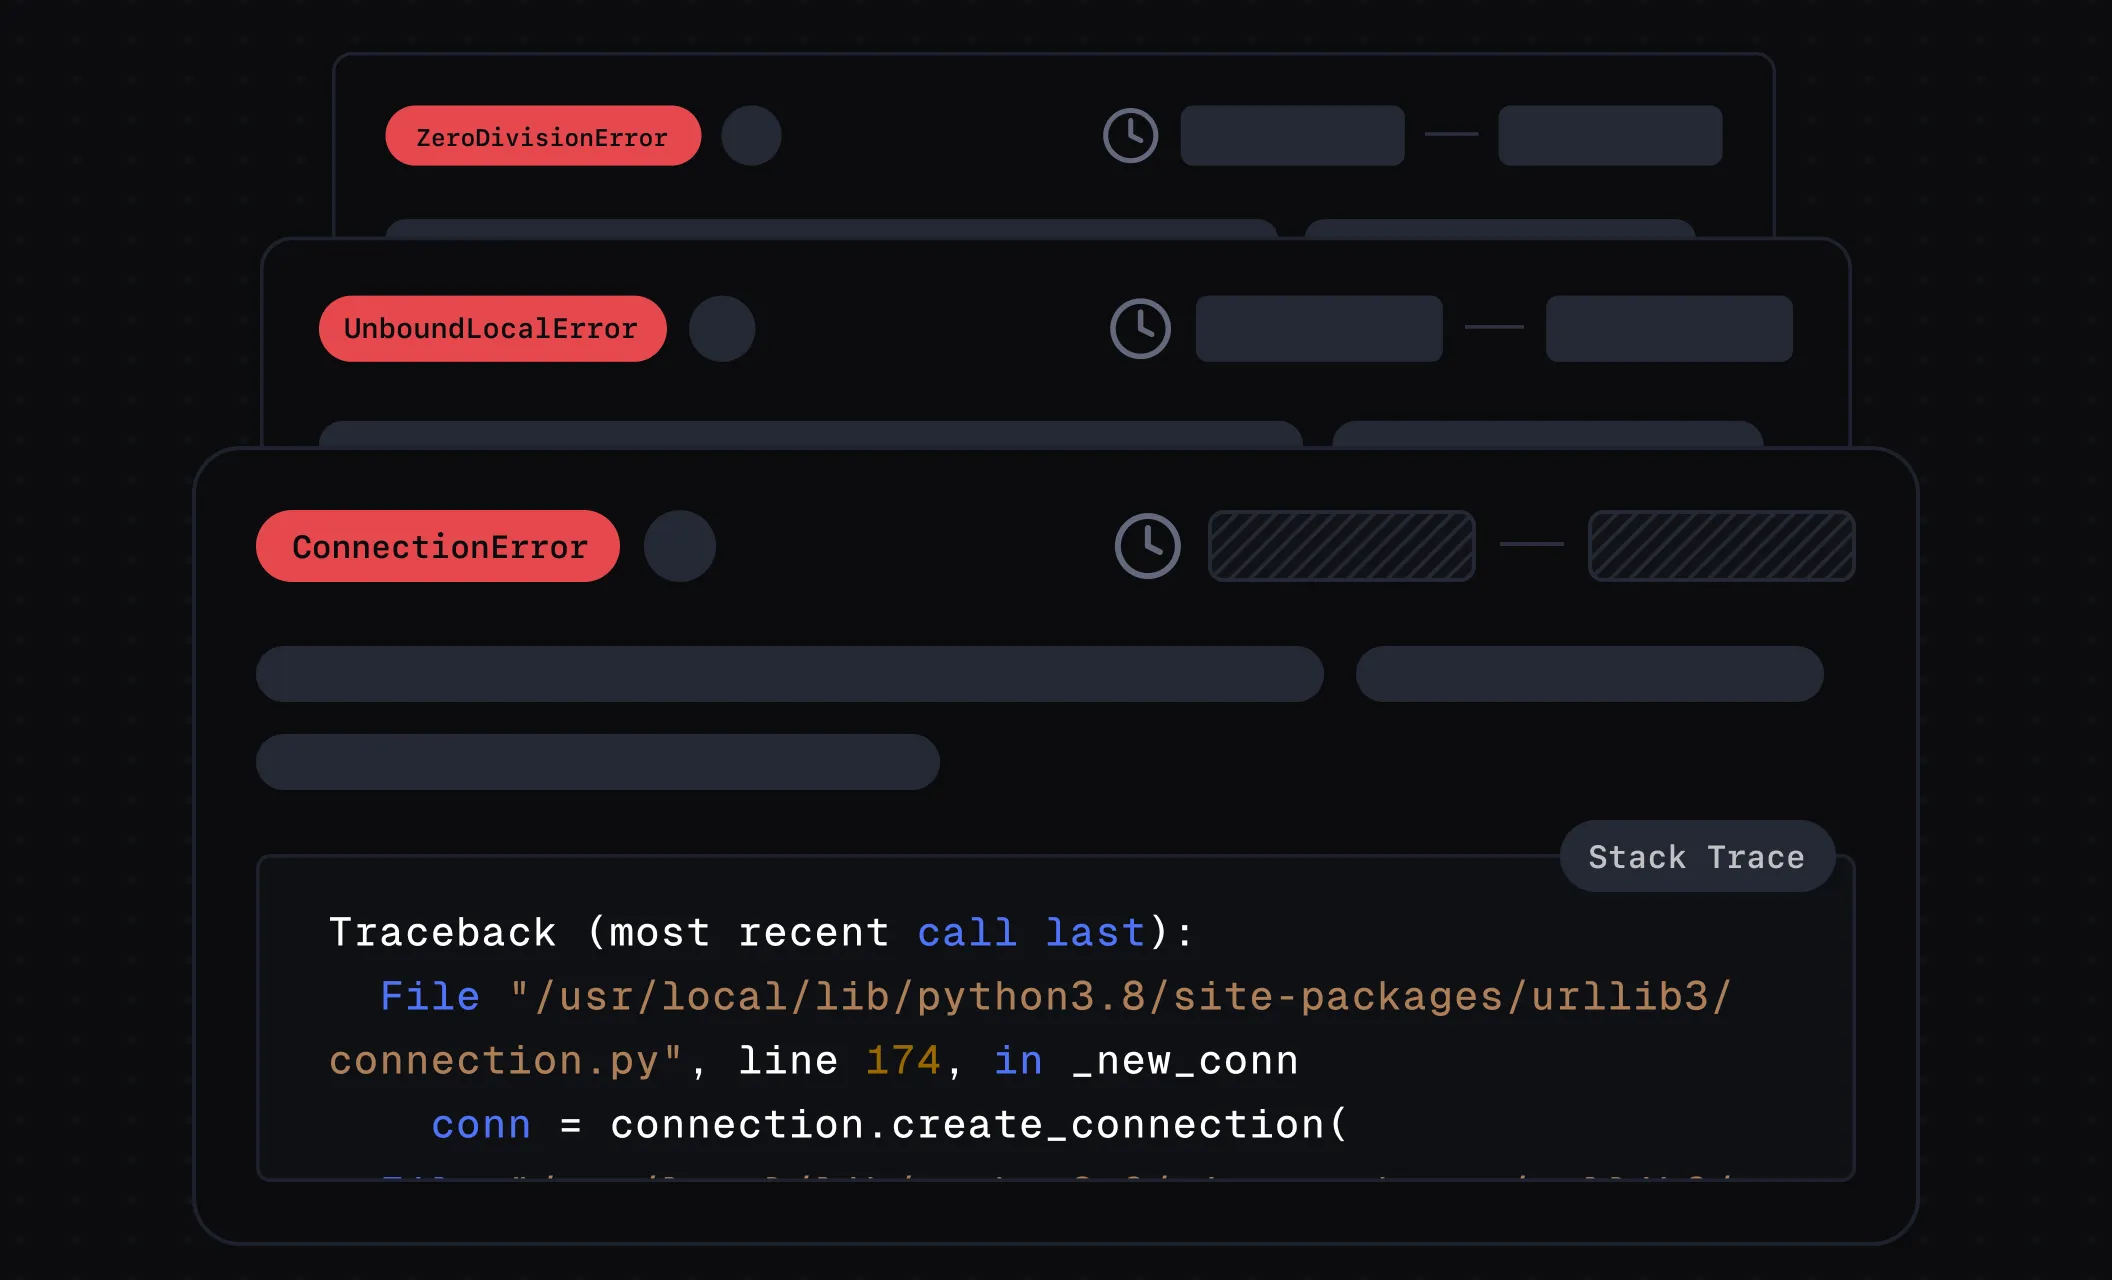Click the second time box in the UnboundLocalError card

pyautogui.click(x=1668, y=328)
